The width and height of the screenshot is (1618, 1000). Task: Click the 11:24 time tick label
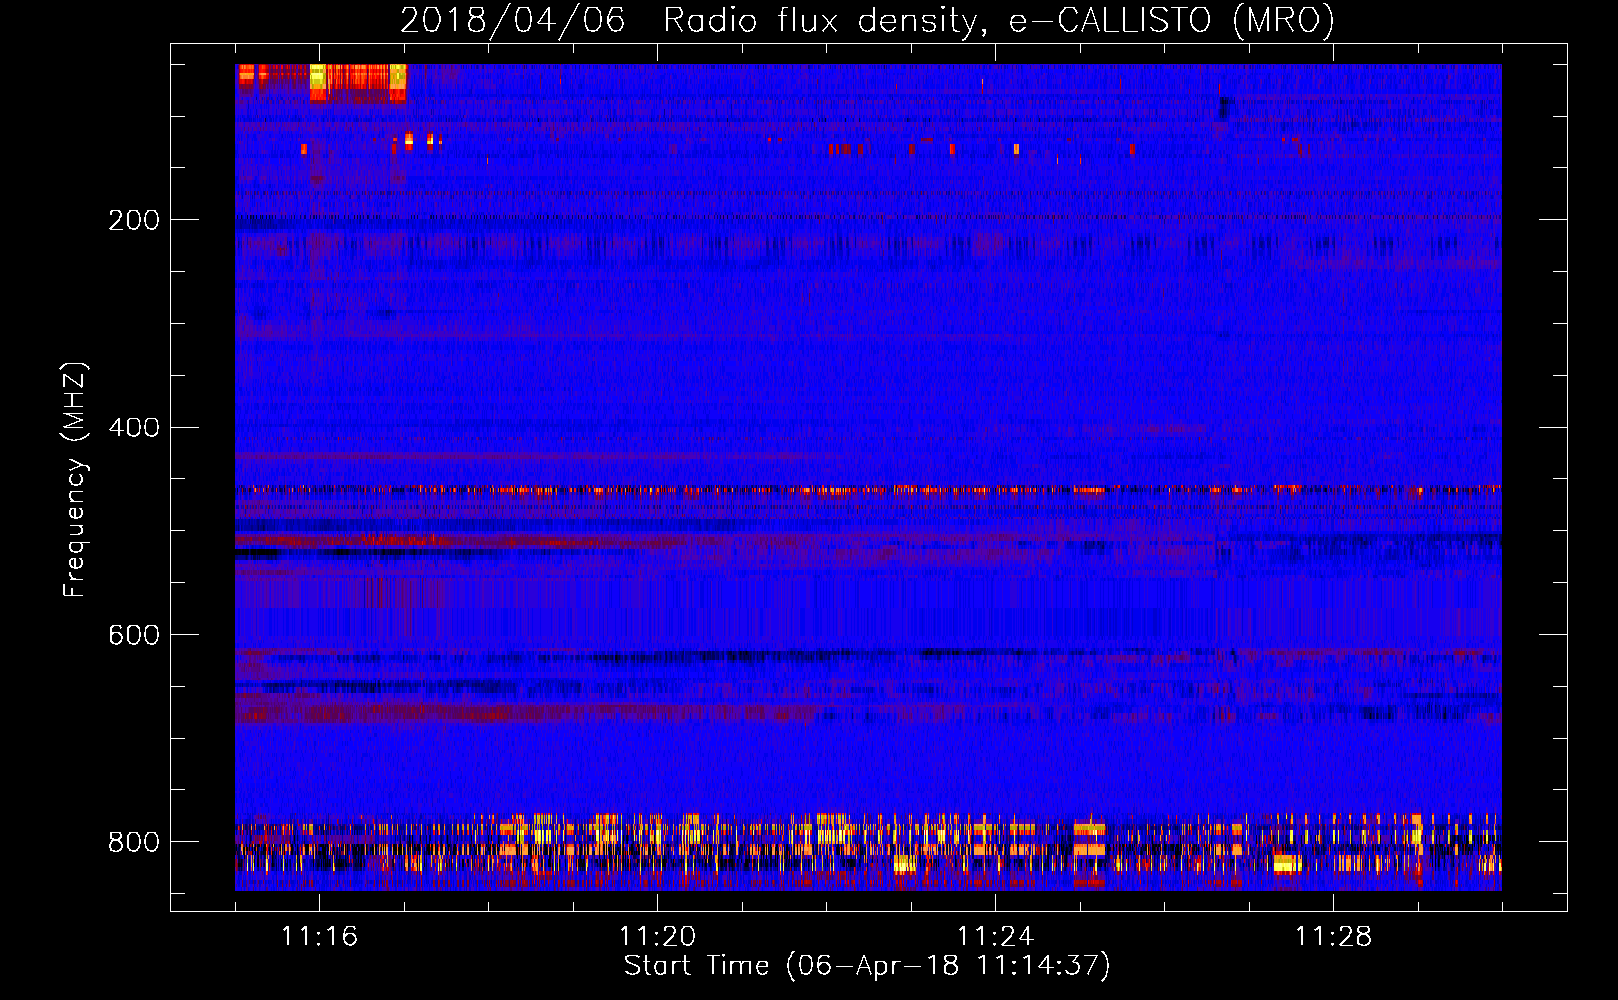995,936
